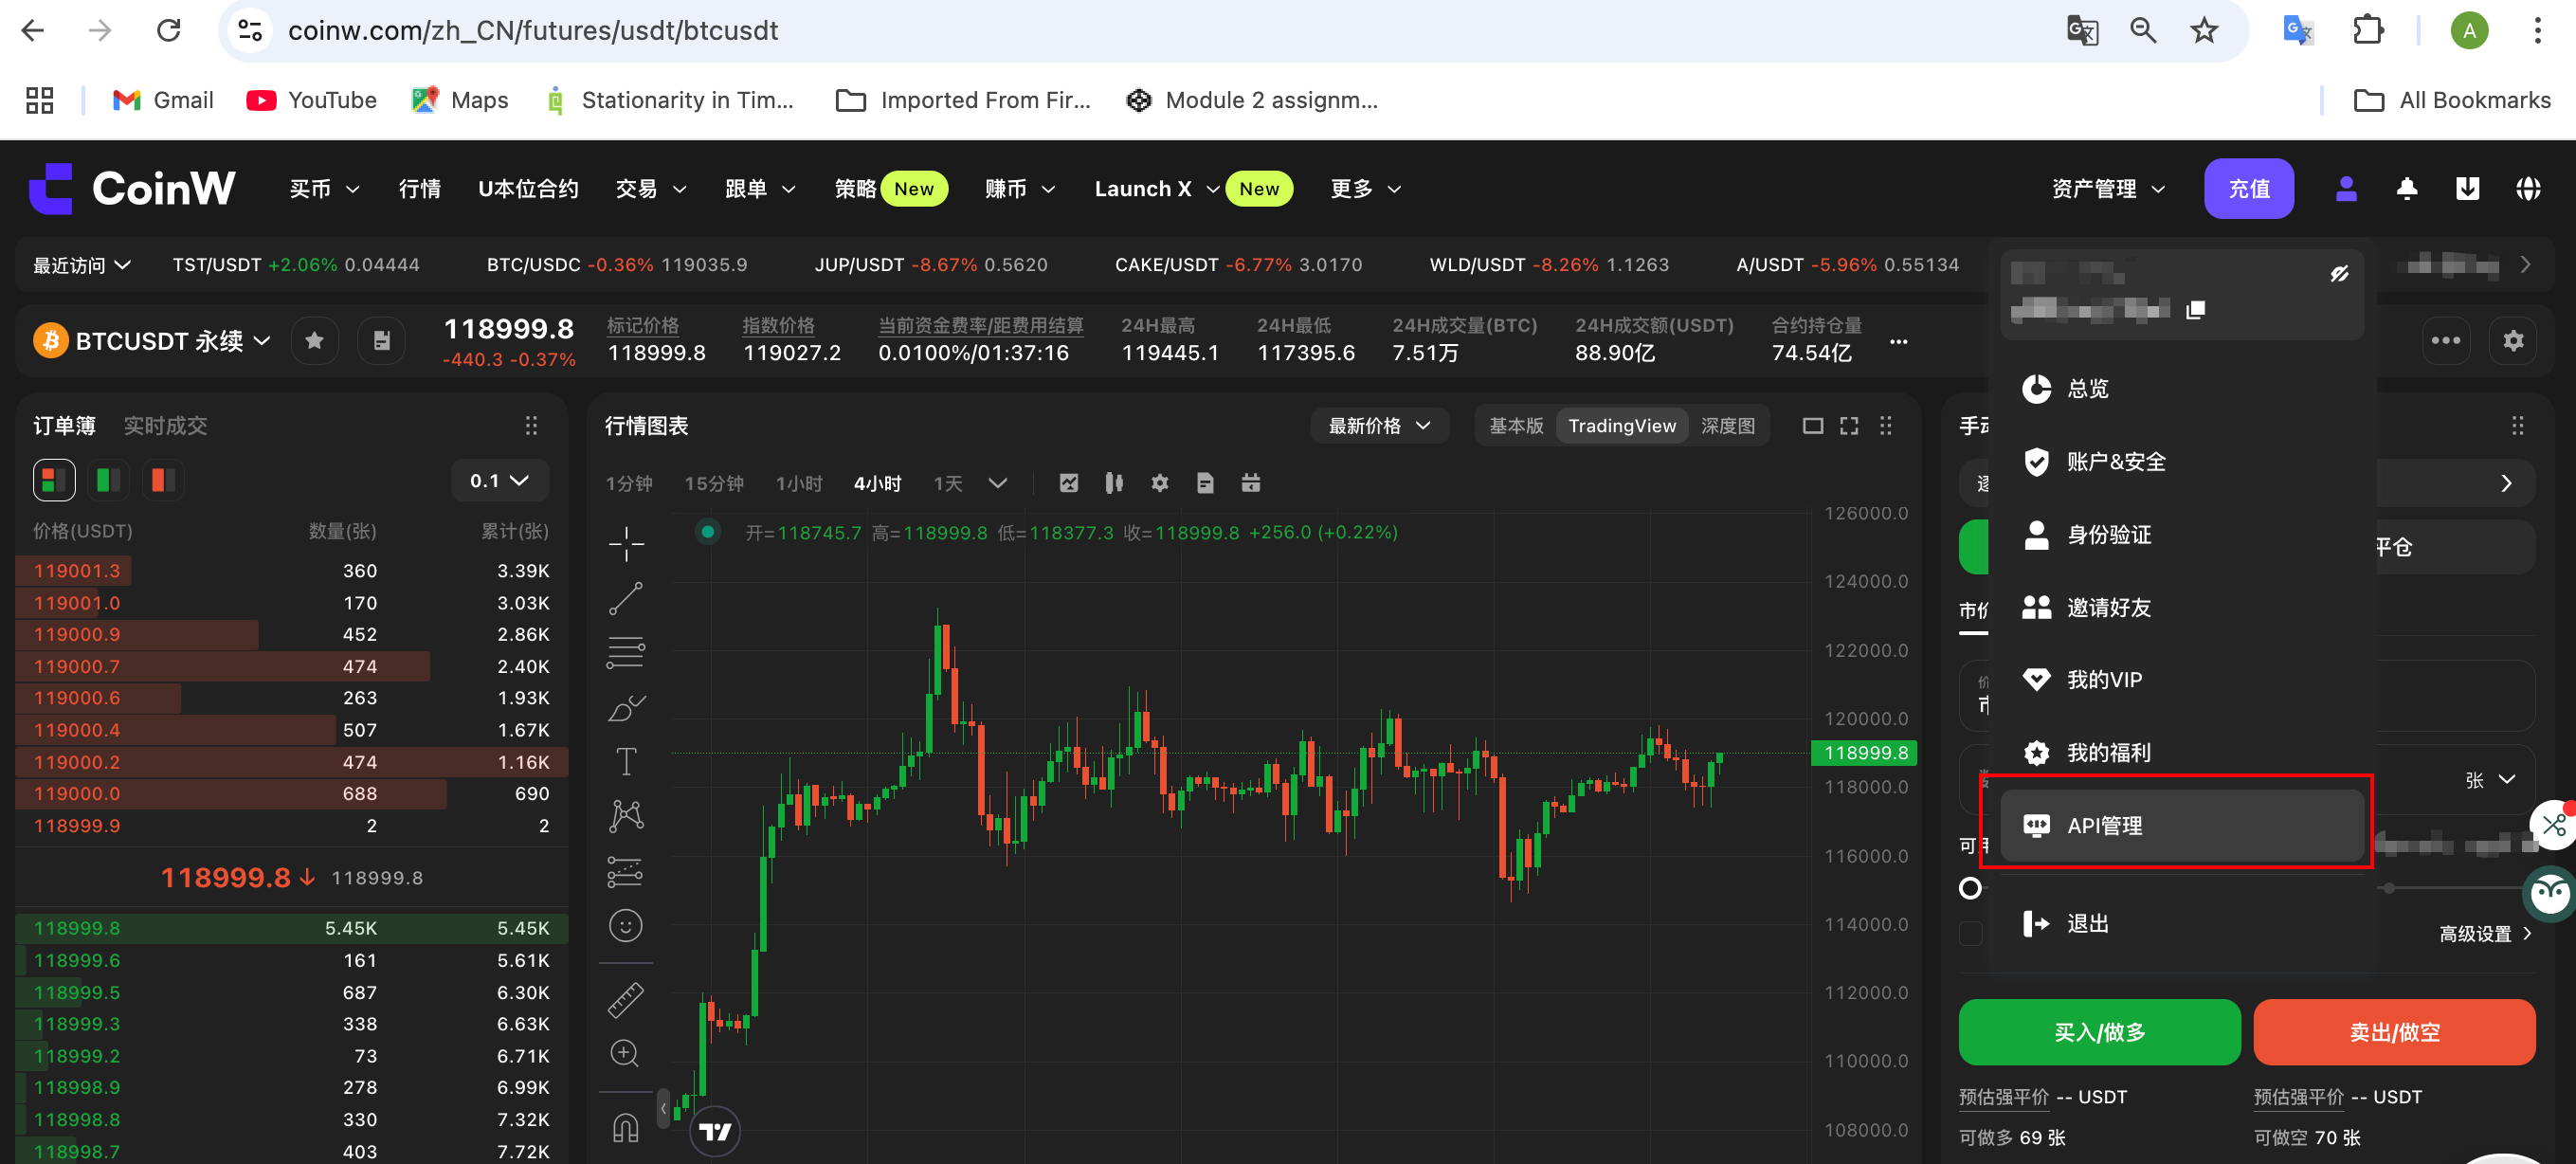Open the emoji sticker chart tool
Screen dimensions: 2576x1164
click(x=626, y=926)
